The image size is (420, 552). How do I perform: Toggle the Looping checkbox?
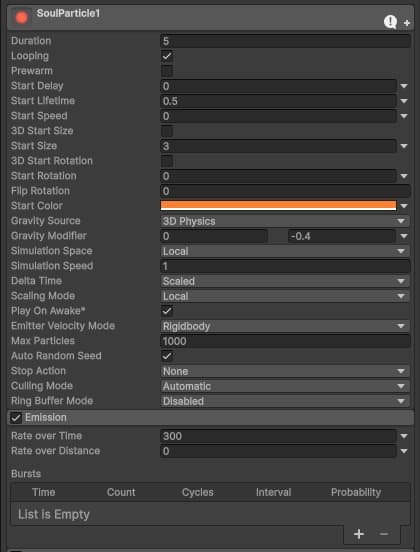167,56
